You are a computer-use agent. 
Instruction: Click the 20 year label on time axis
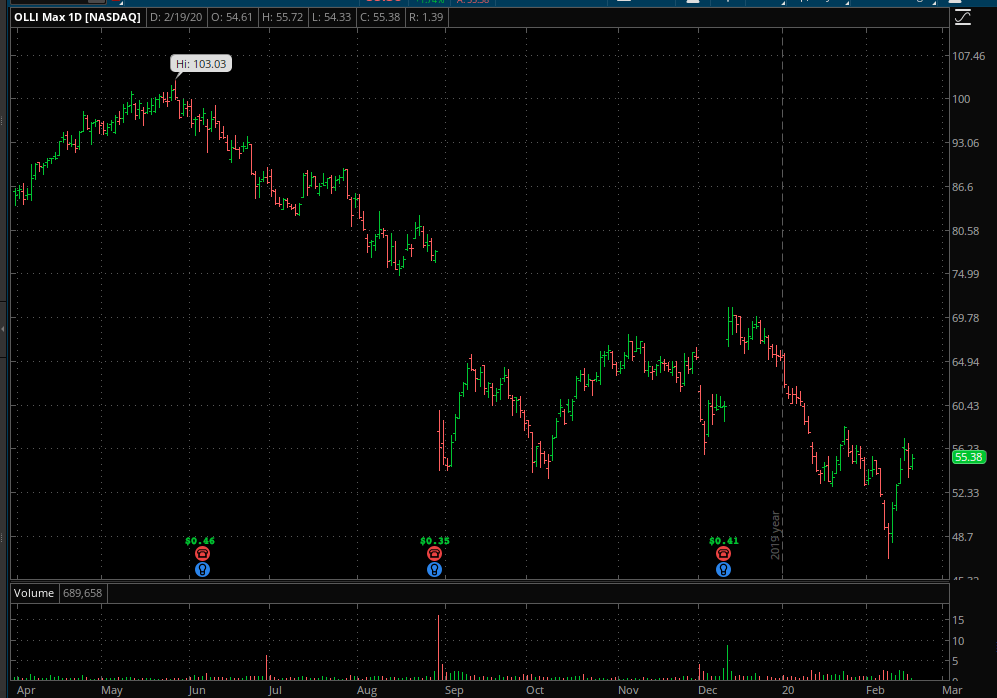[788, 690]
